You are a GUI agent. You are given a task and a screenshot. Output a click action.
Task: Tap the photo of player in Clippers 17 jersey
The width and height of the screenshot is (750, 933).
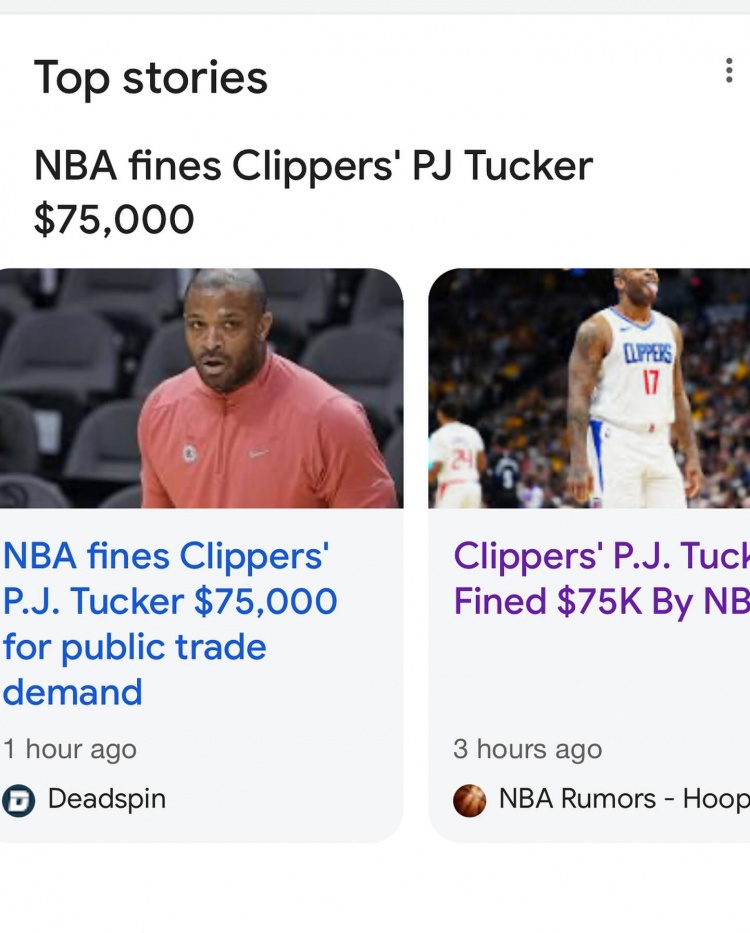[589, 388]
